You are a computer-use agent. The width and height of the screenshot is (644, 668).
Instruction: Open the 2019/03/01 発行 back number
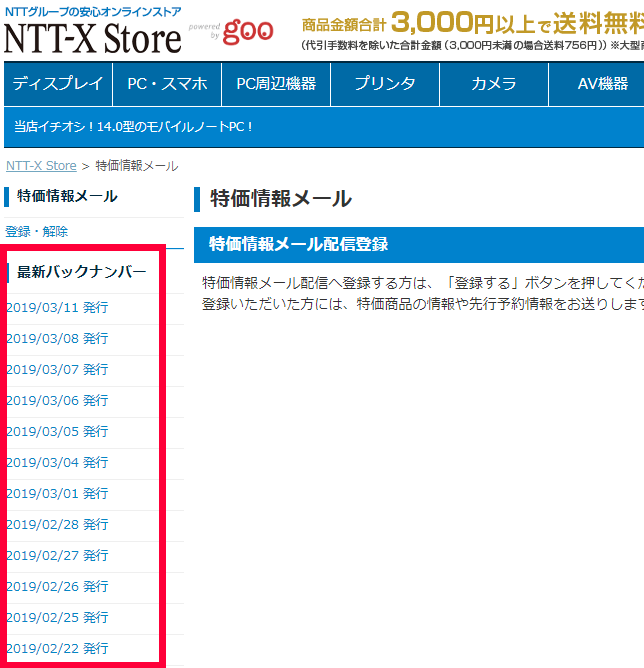(57, 494)
